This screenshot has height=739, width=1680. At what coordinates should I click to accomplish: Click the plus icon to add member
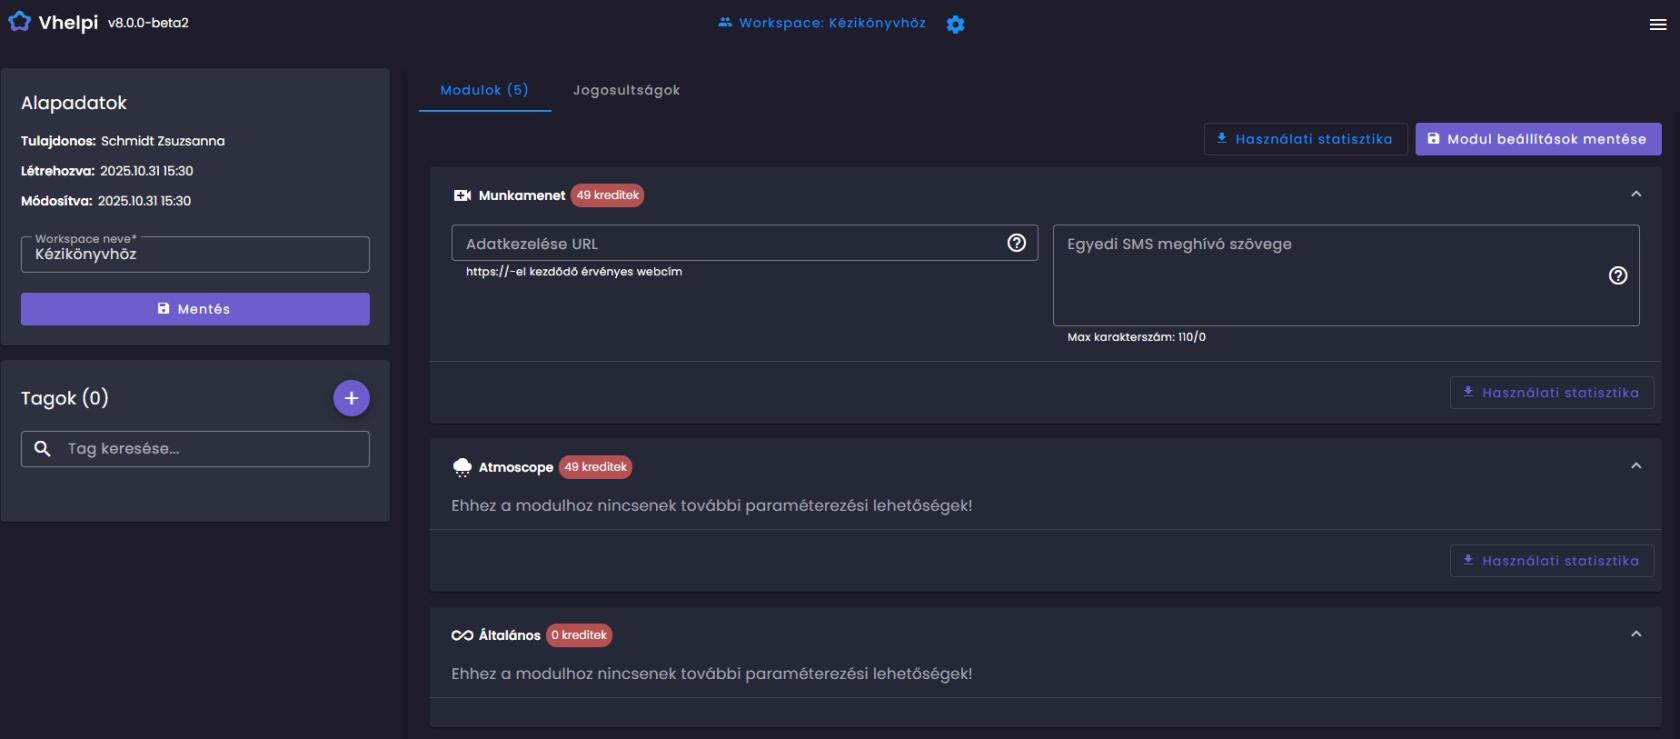coord(351,398)
